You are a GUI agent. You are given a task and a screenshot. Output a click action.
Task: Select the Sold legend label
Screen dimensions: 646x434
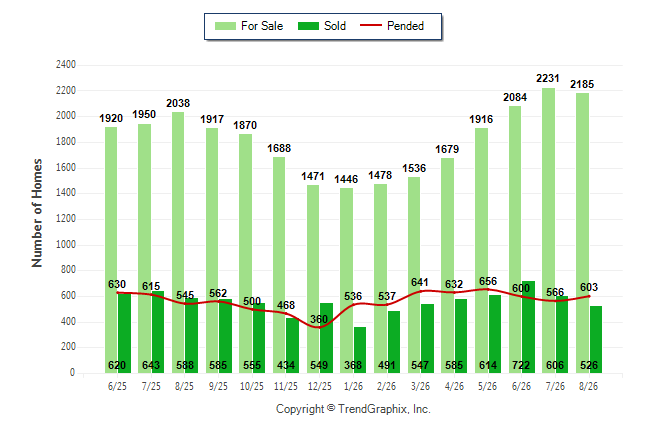(335, 26)
